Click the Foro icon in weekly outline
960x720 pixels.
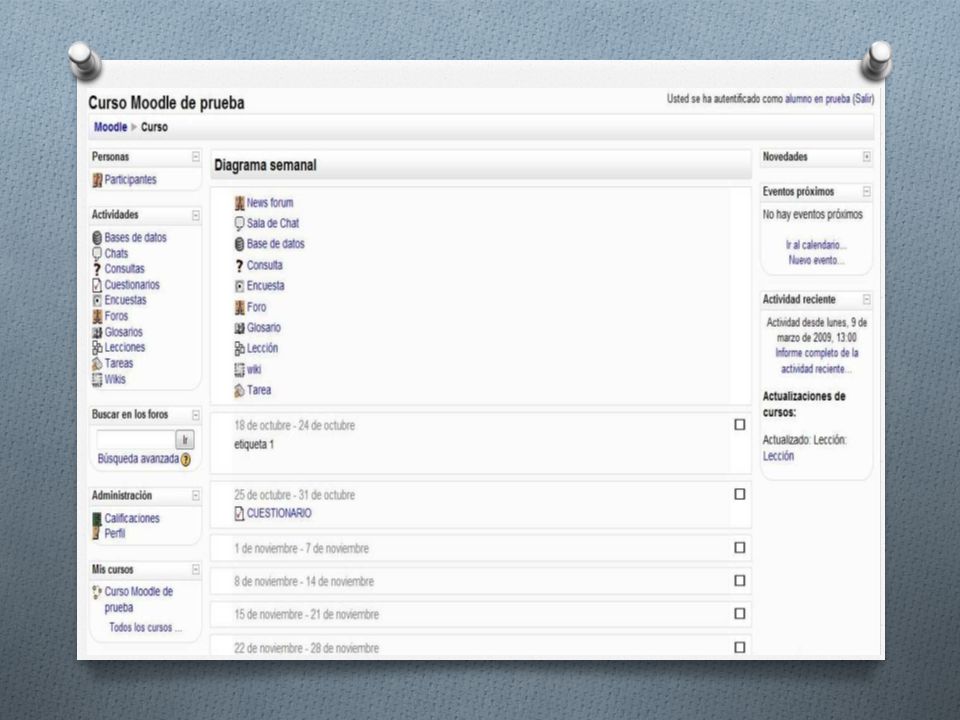[x=239, y=307]
